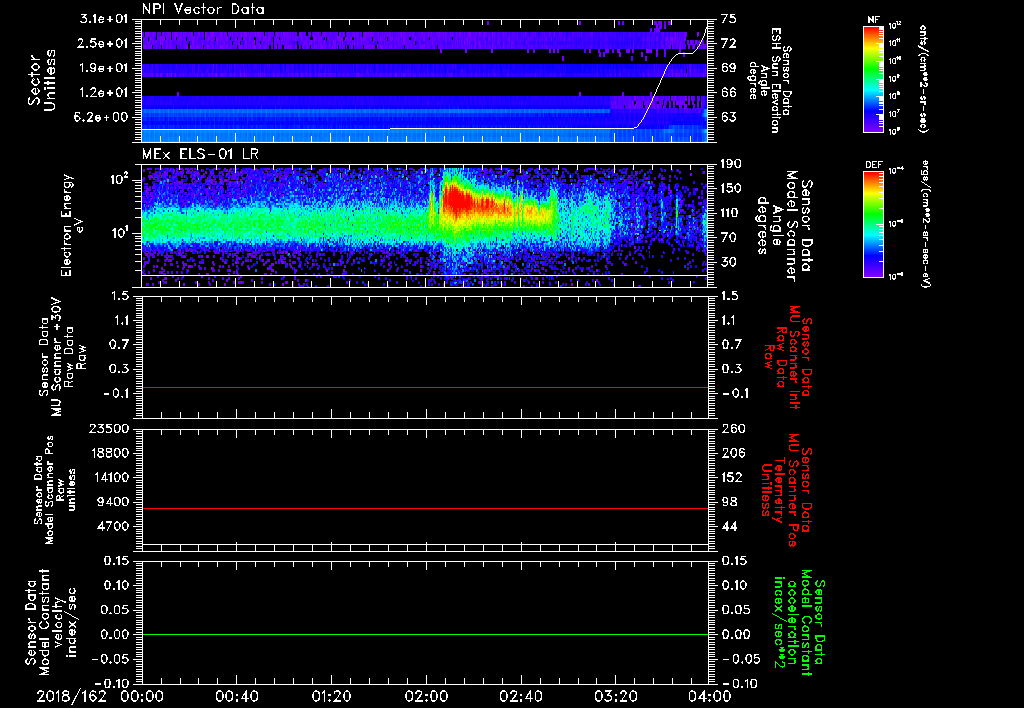Click the "4700" axis tick label
The image size is (1024, 708).
[x=113, y=526]
